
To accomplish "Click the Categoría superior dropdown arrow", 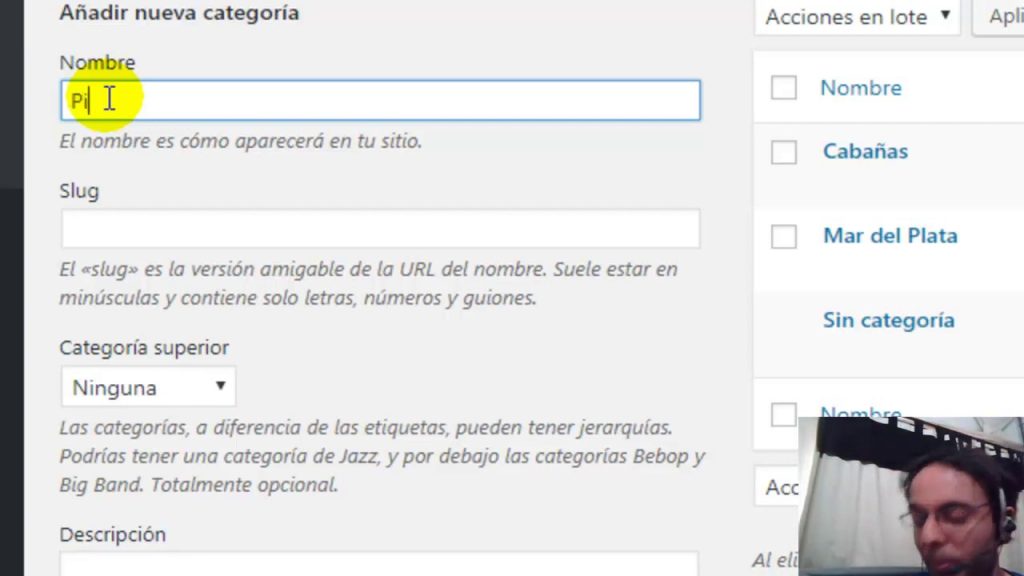I will click(x=220, y=387).
